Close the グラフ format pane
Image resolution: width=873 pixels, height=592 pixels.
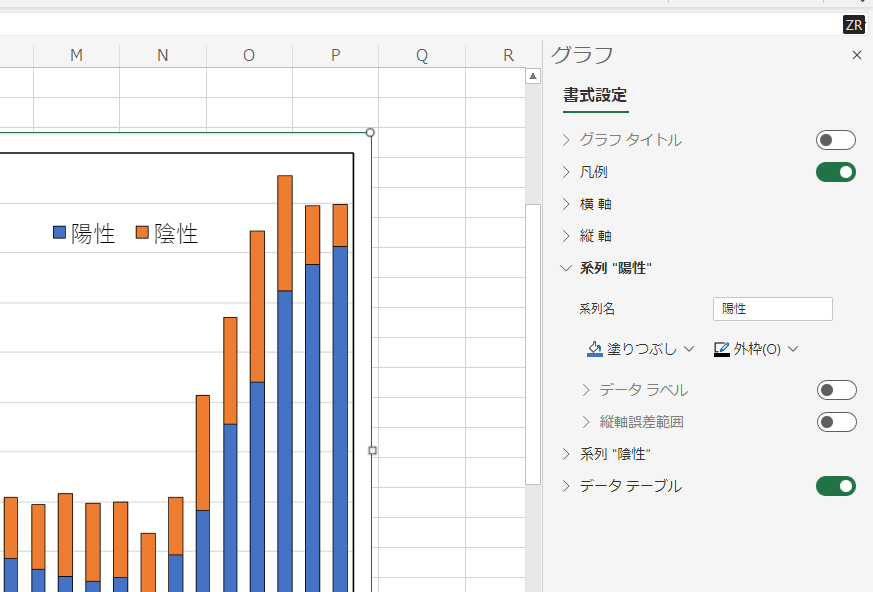(x=856, y=56)
